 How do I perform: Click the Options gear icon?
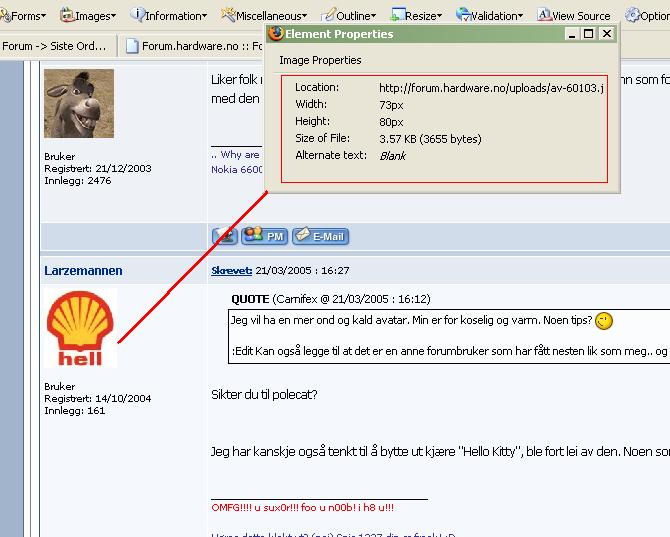click(x=632, y=15)
